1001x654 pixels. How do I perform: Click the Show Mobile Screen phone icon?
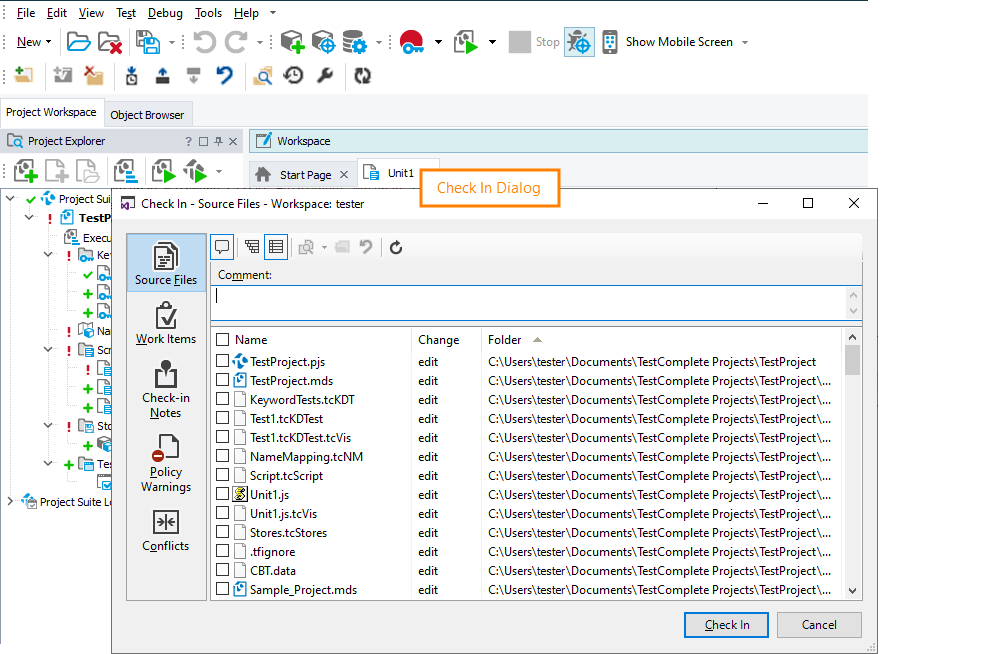609,42
